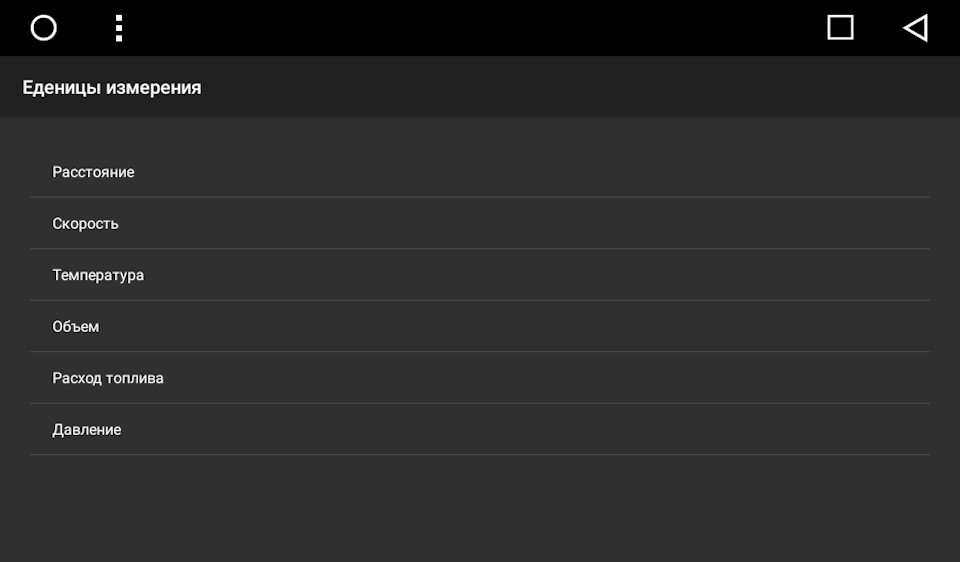This screenshot has height=562, width=960.
Task: Change distance units via the Расстояние row
Action: click(480, 172)
